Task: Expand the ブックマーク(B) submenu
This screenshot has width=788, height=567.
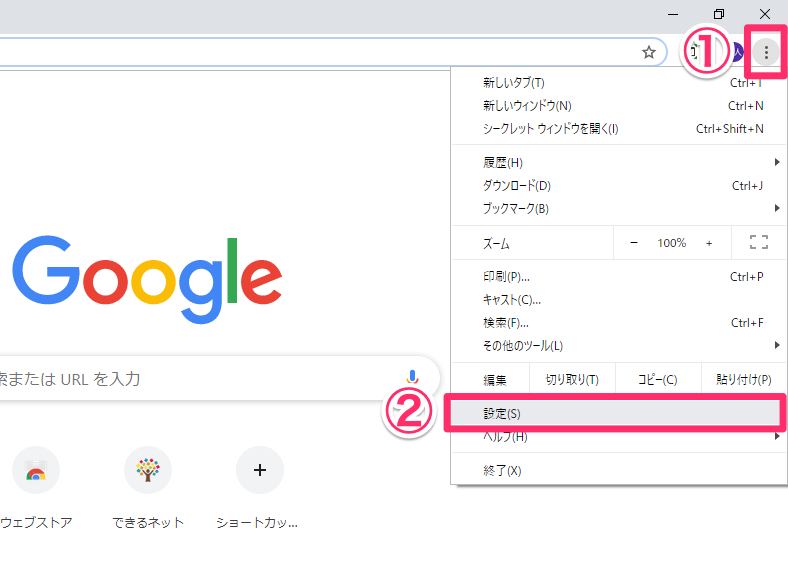Action: pos(619,208)
